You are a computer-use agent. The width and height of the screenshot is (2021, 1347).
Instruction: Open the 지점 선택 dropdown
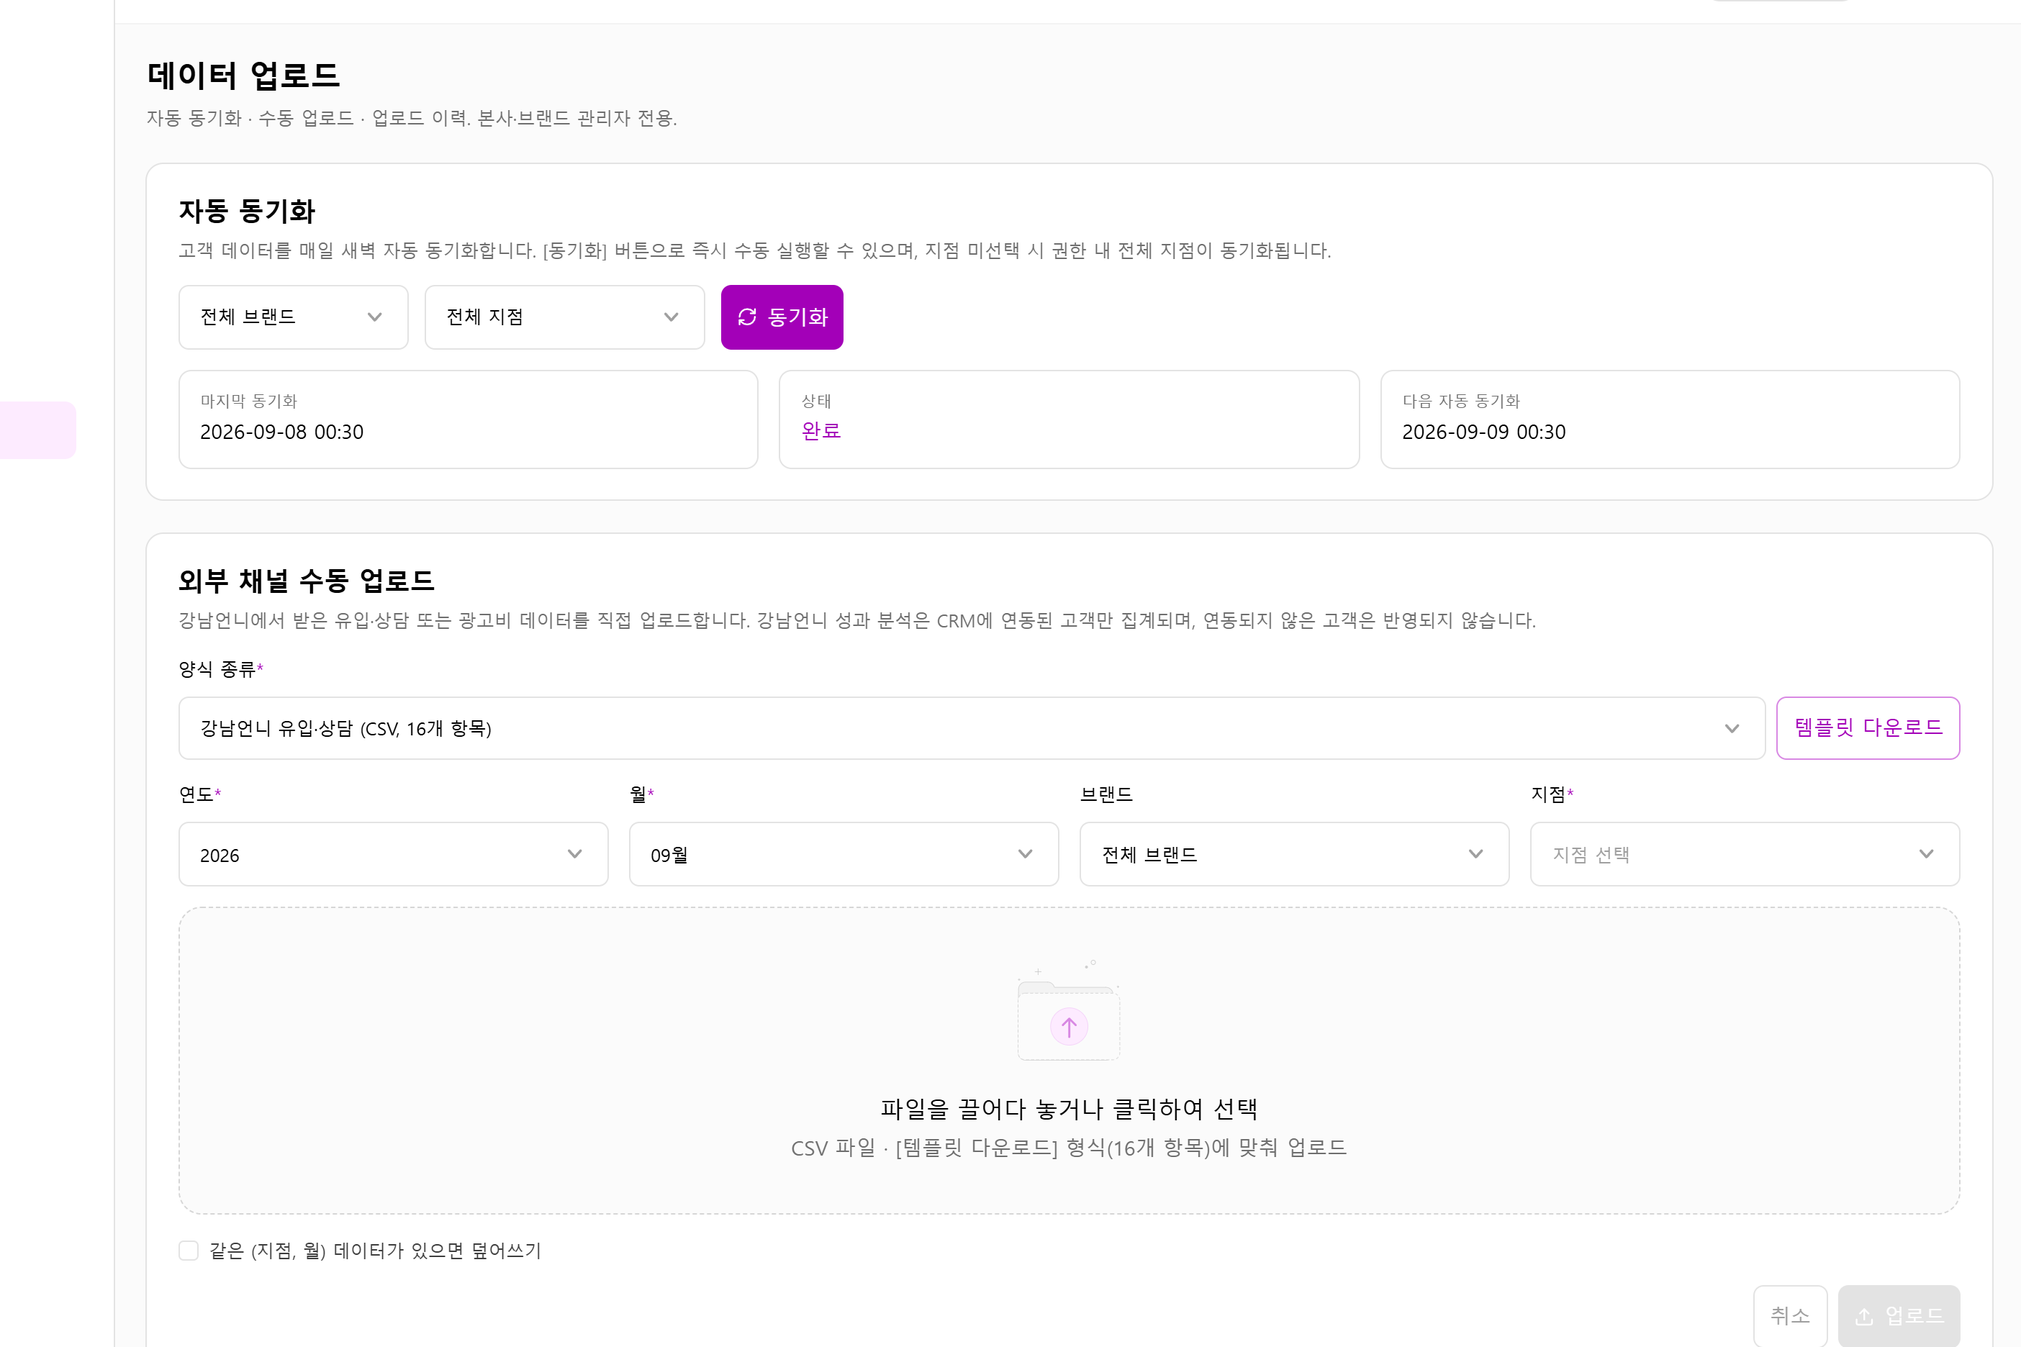click(1744, 854)
